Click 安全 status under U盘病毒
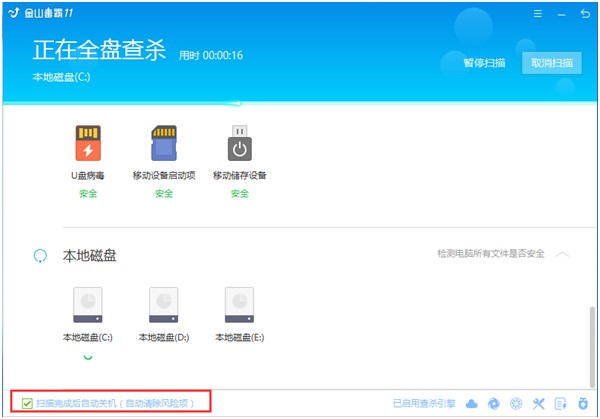Viewport: 600px width, 419px height. (x=88, y=194)
